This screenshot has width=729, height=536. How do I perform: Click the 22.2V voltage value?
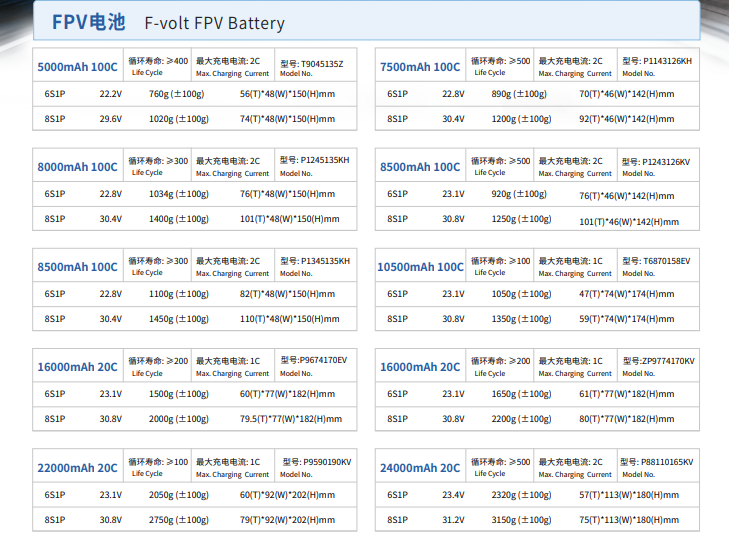coord(111,94)
